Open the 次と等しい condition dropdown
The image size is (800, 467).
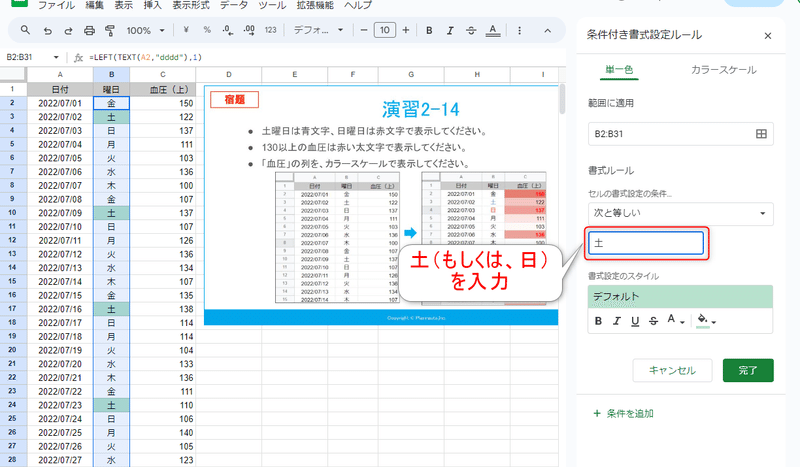681,213
